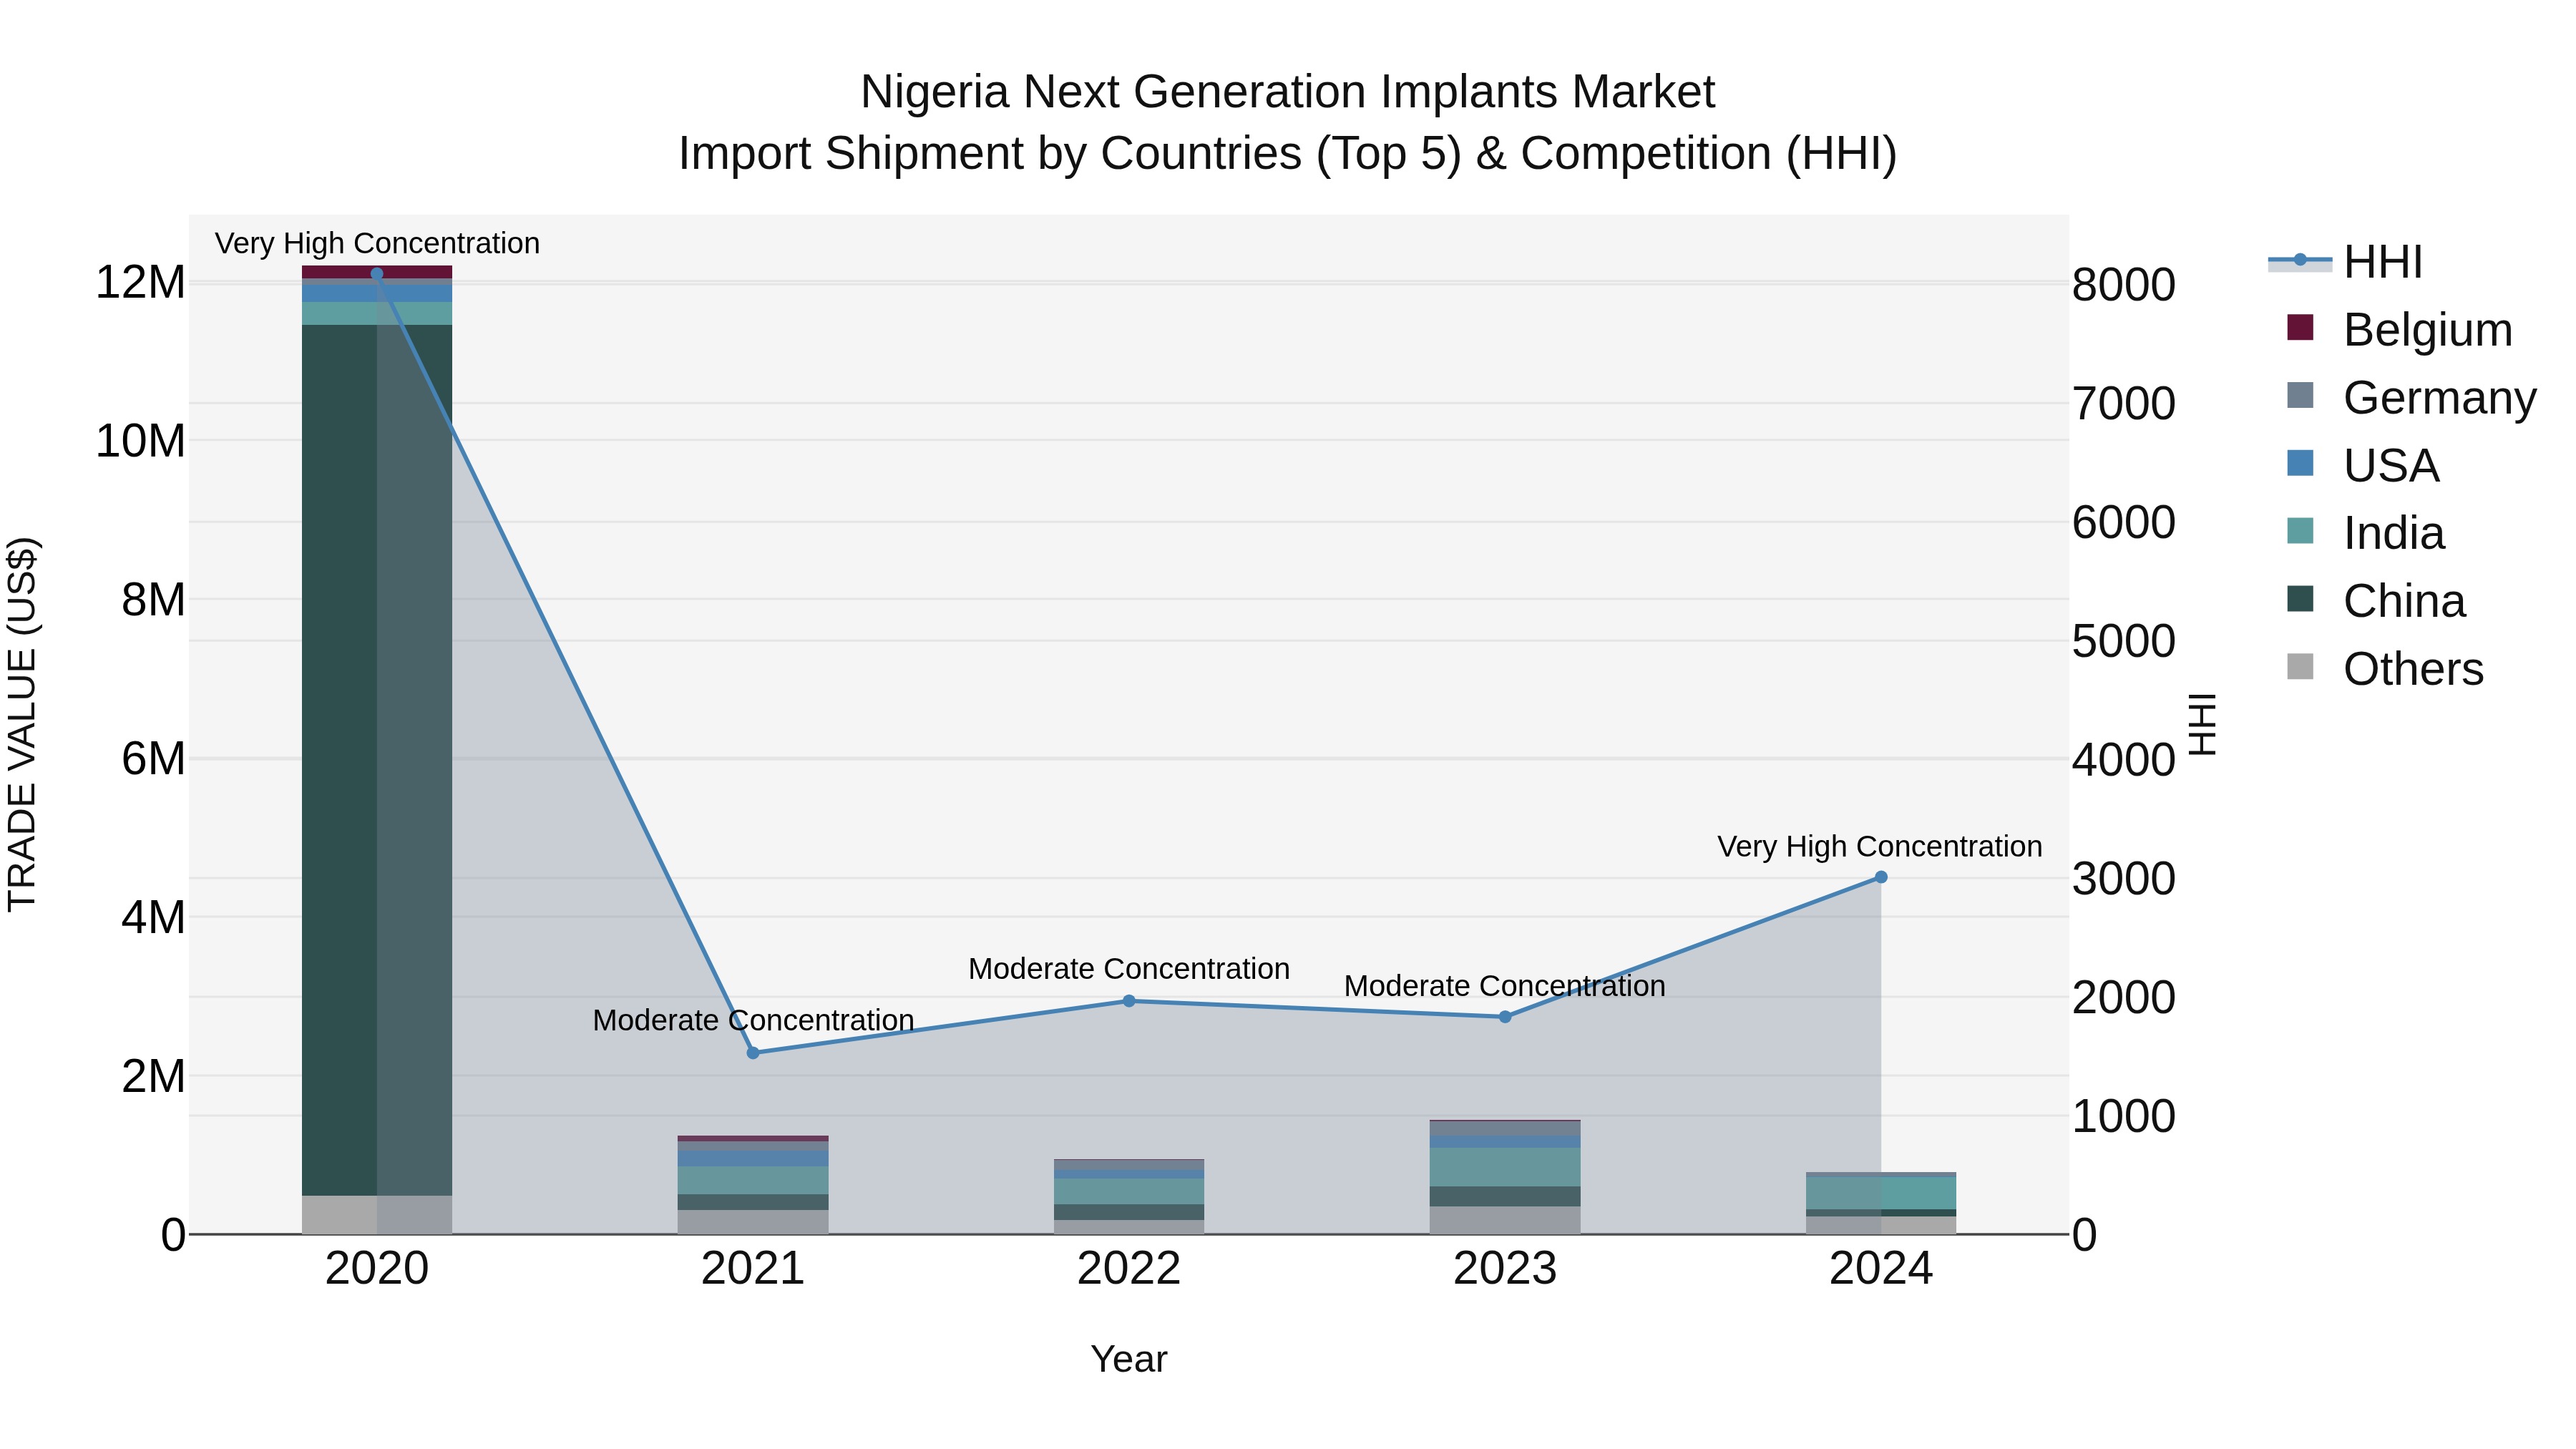This screenshot has width=2576, height=1449.
Task: Click the 2M left axis tick label
Action: click(x=153, y=1076)
